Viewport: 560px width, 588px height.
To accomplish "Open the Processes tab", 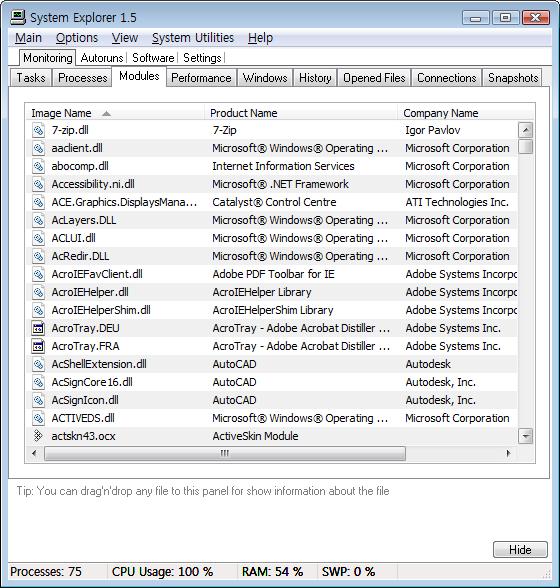I will pyautogui.click(x=83, y=78).
